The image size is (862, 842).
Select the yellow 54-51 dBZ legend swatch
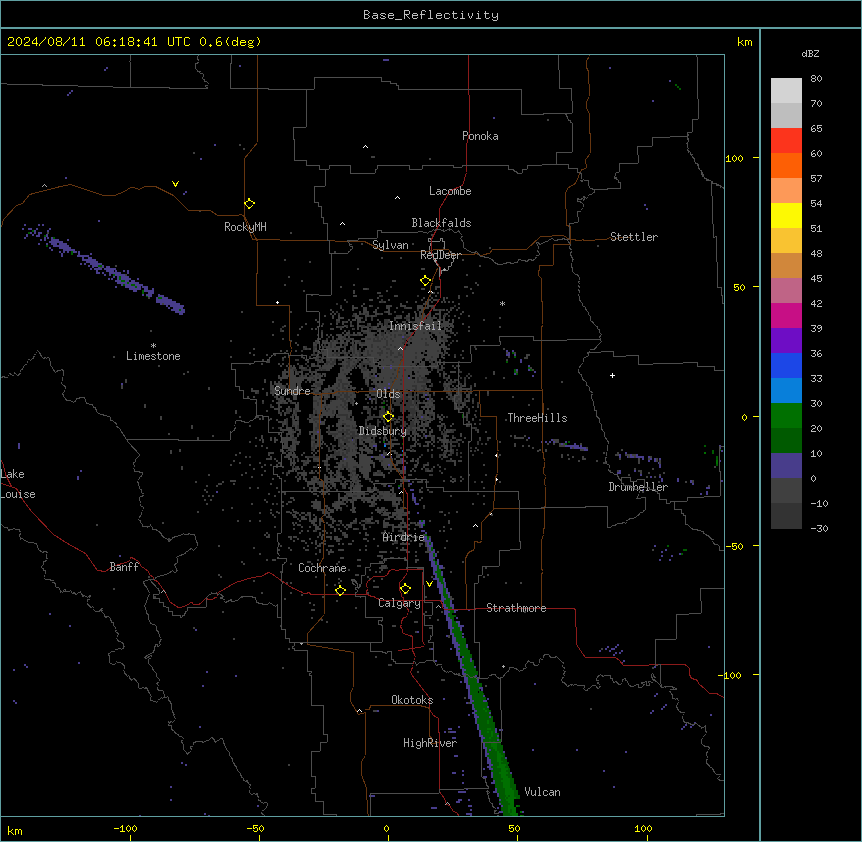pos(786,215)
